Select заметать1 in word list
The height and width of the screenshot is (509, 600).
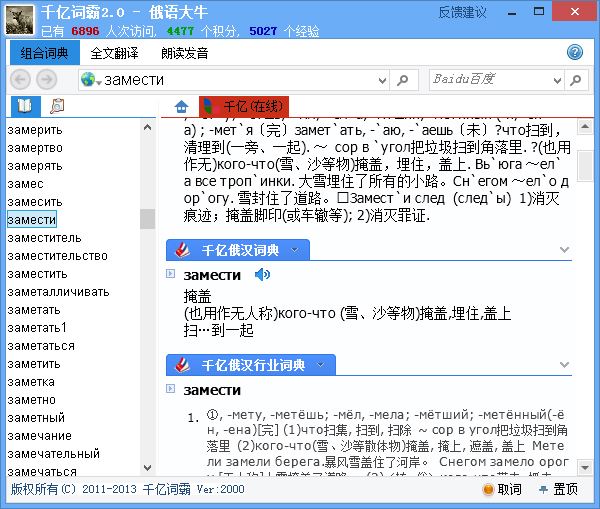click(37, 328)
